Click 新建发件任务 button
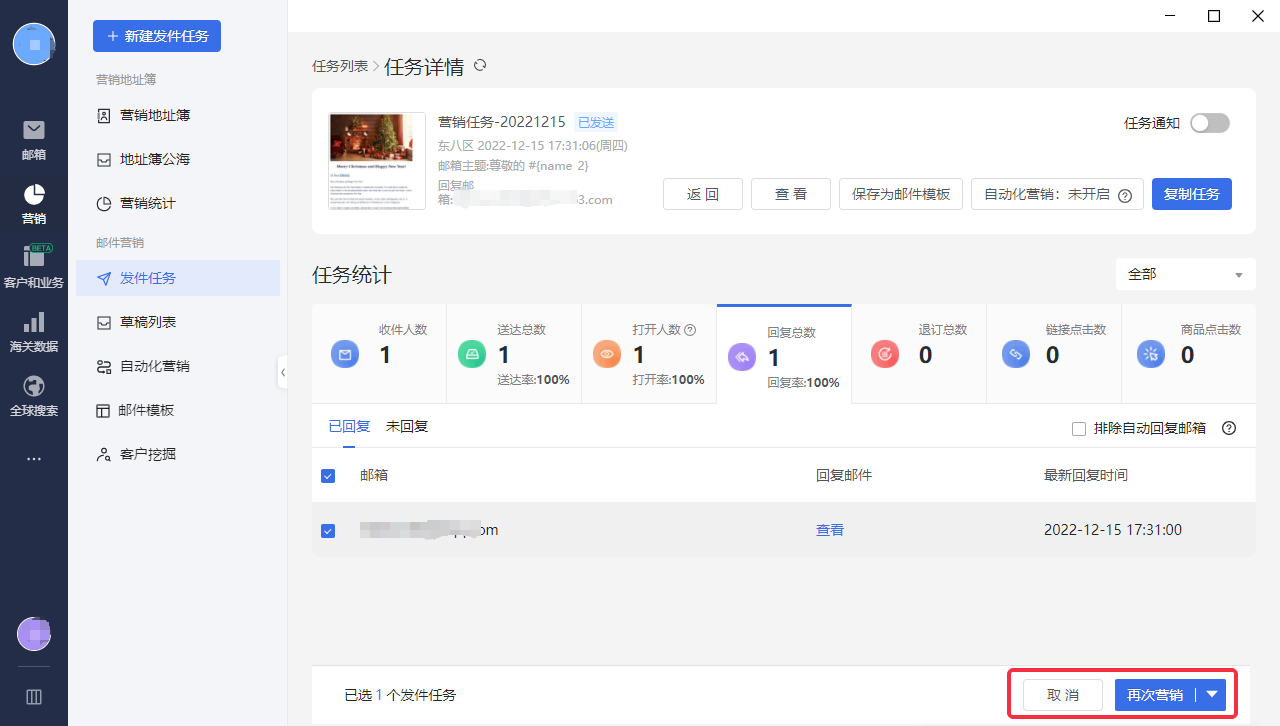Image resolution: width=1280 pixels, height=726 pixels. coord(157,36)
